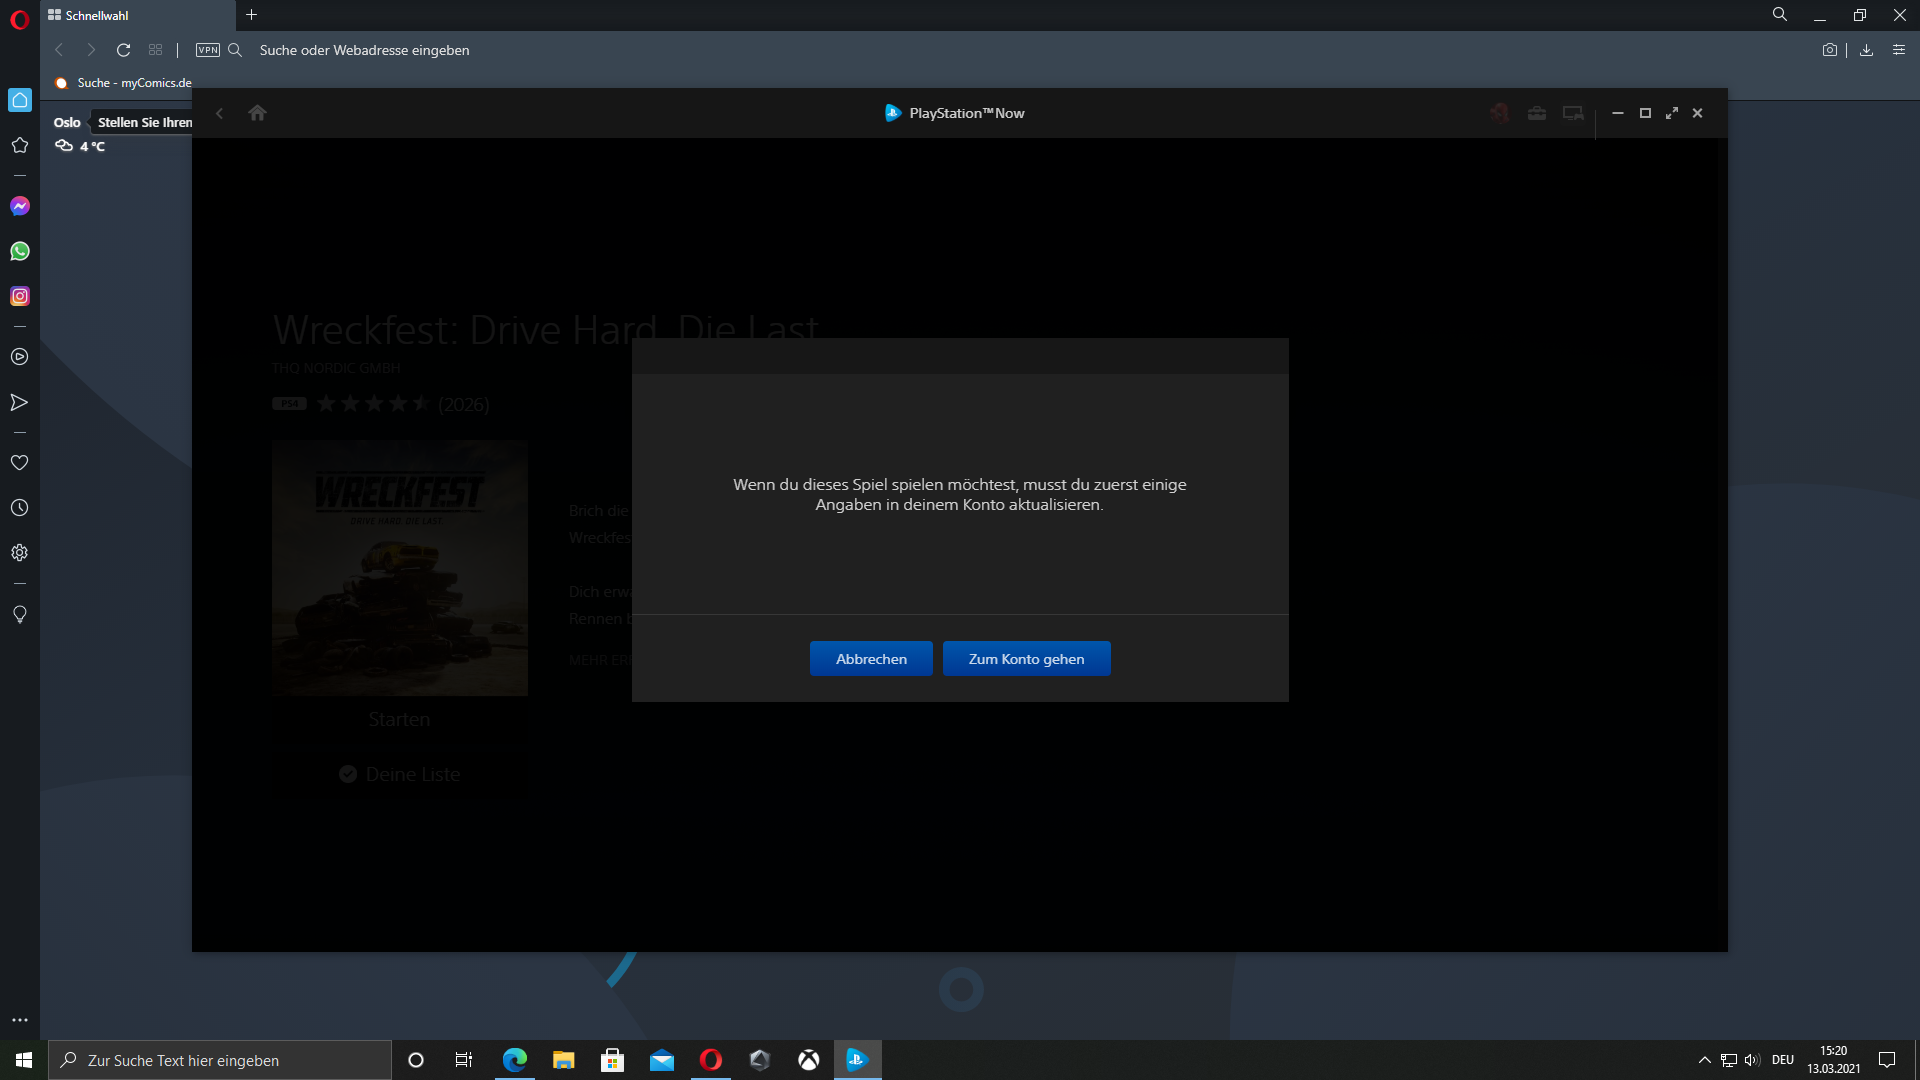
Task: Show hidden system tray icons
Action: (1704, 1060)
